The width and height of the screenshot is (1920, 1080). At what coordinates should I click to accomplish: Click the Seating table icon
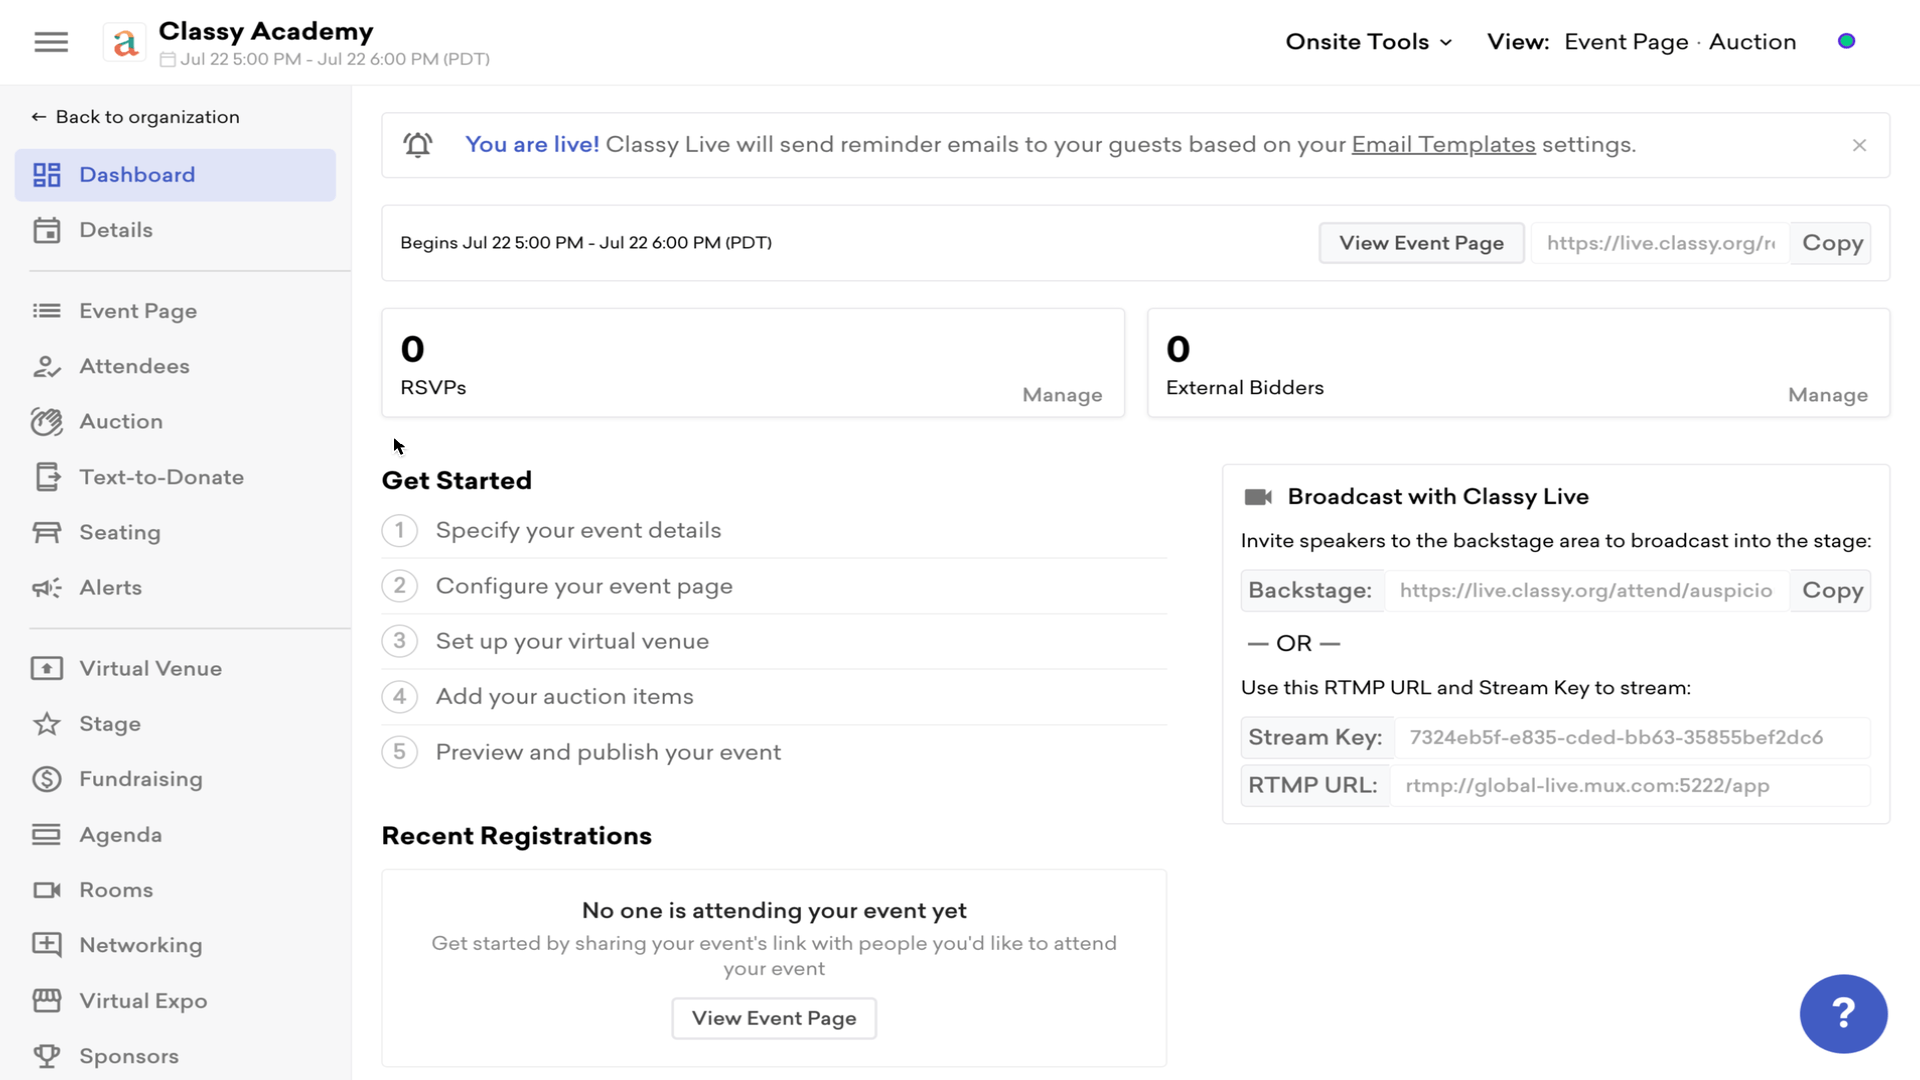pyautogui.click(x=47, y=532)
